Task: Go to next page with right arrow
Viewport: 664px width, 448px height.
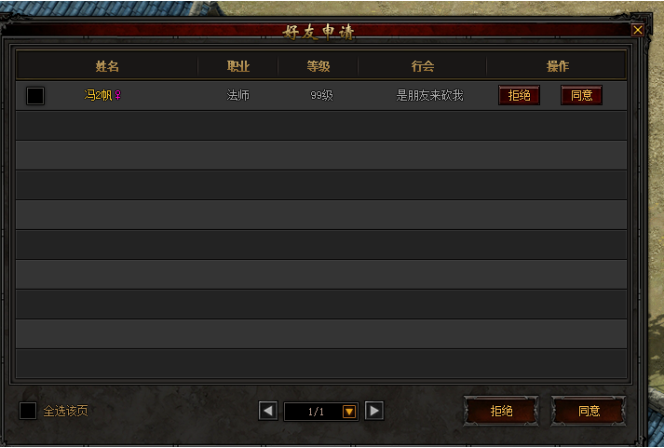Action: [x=374, y=410]
